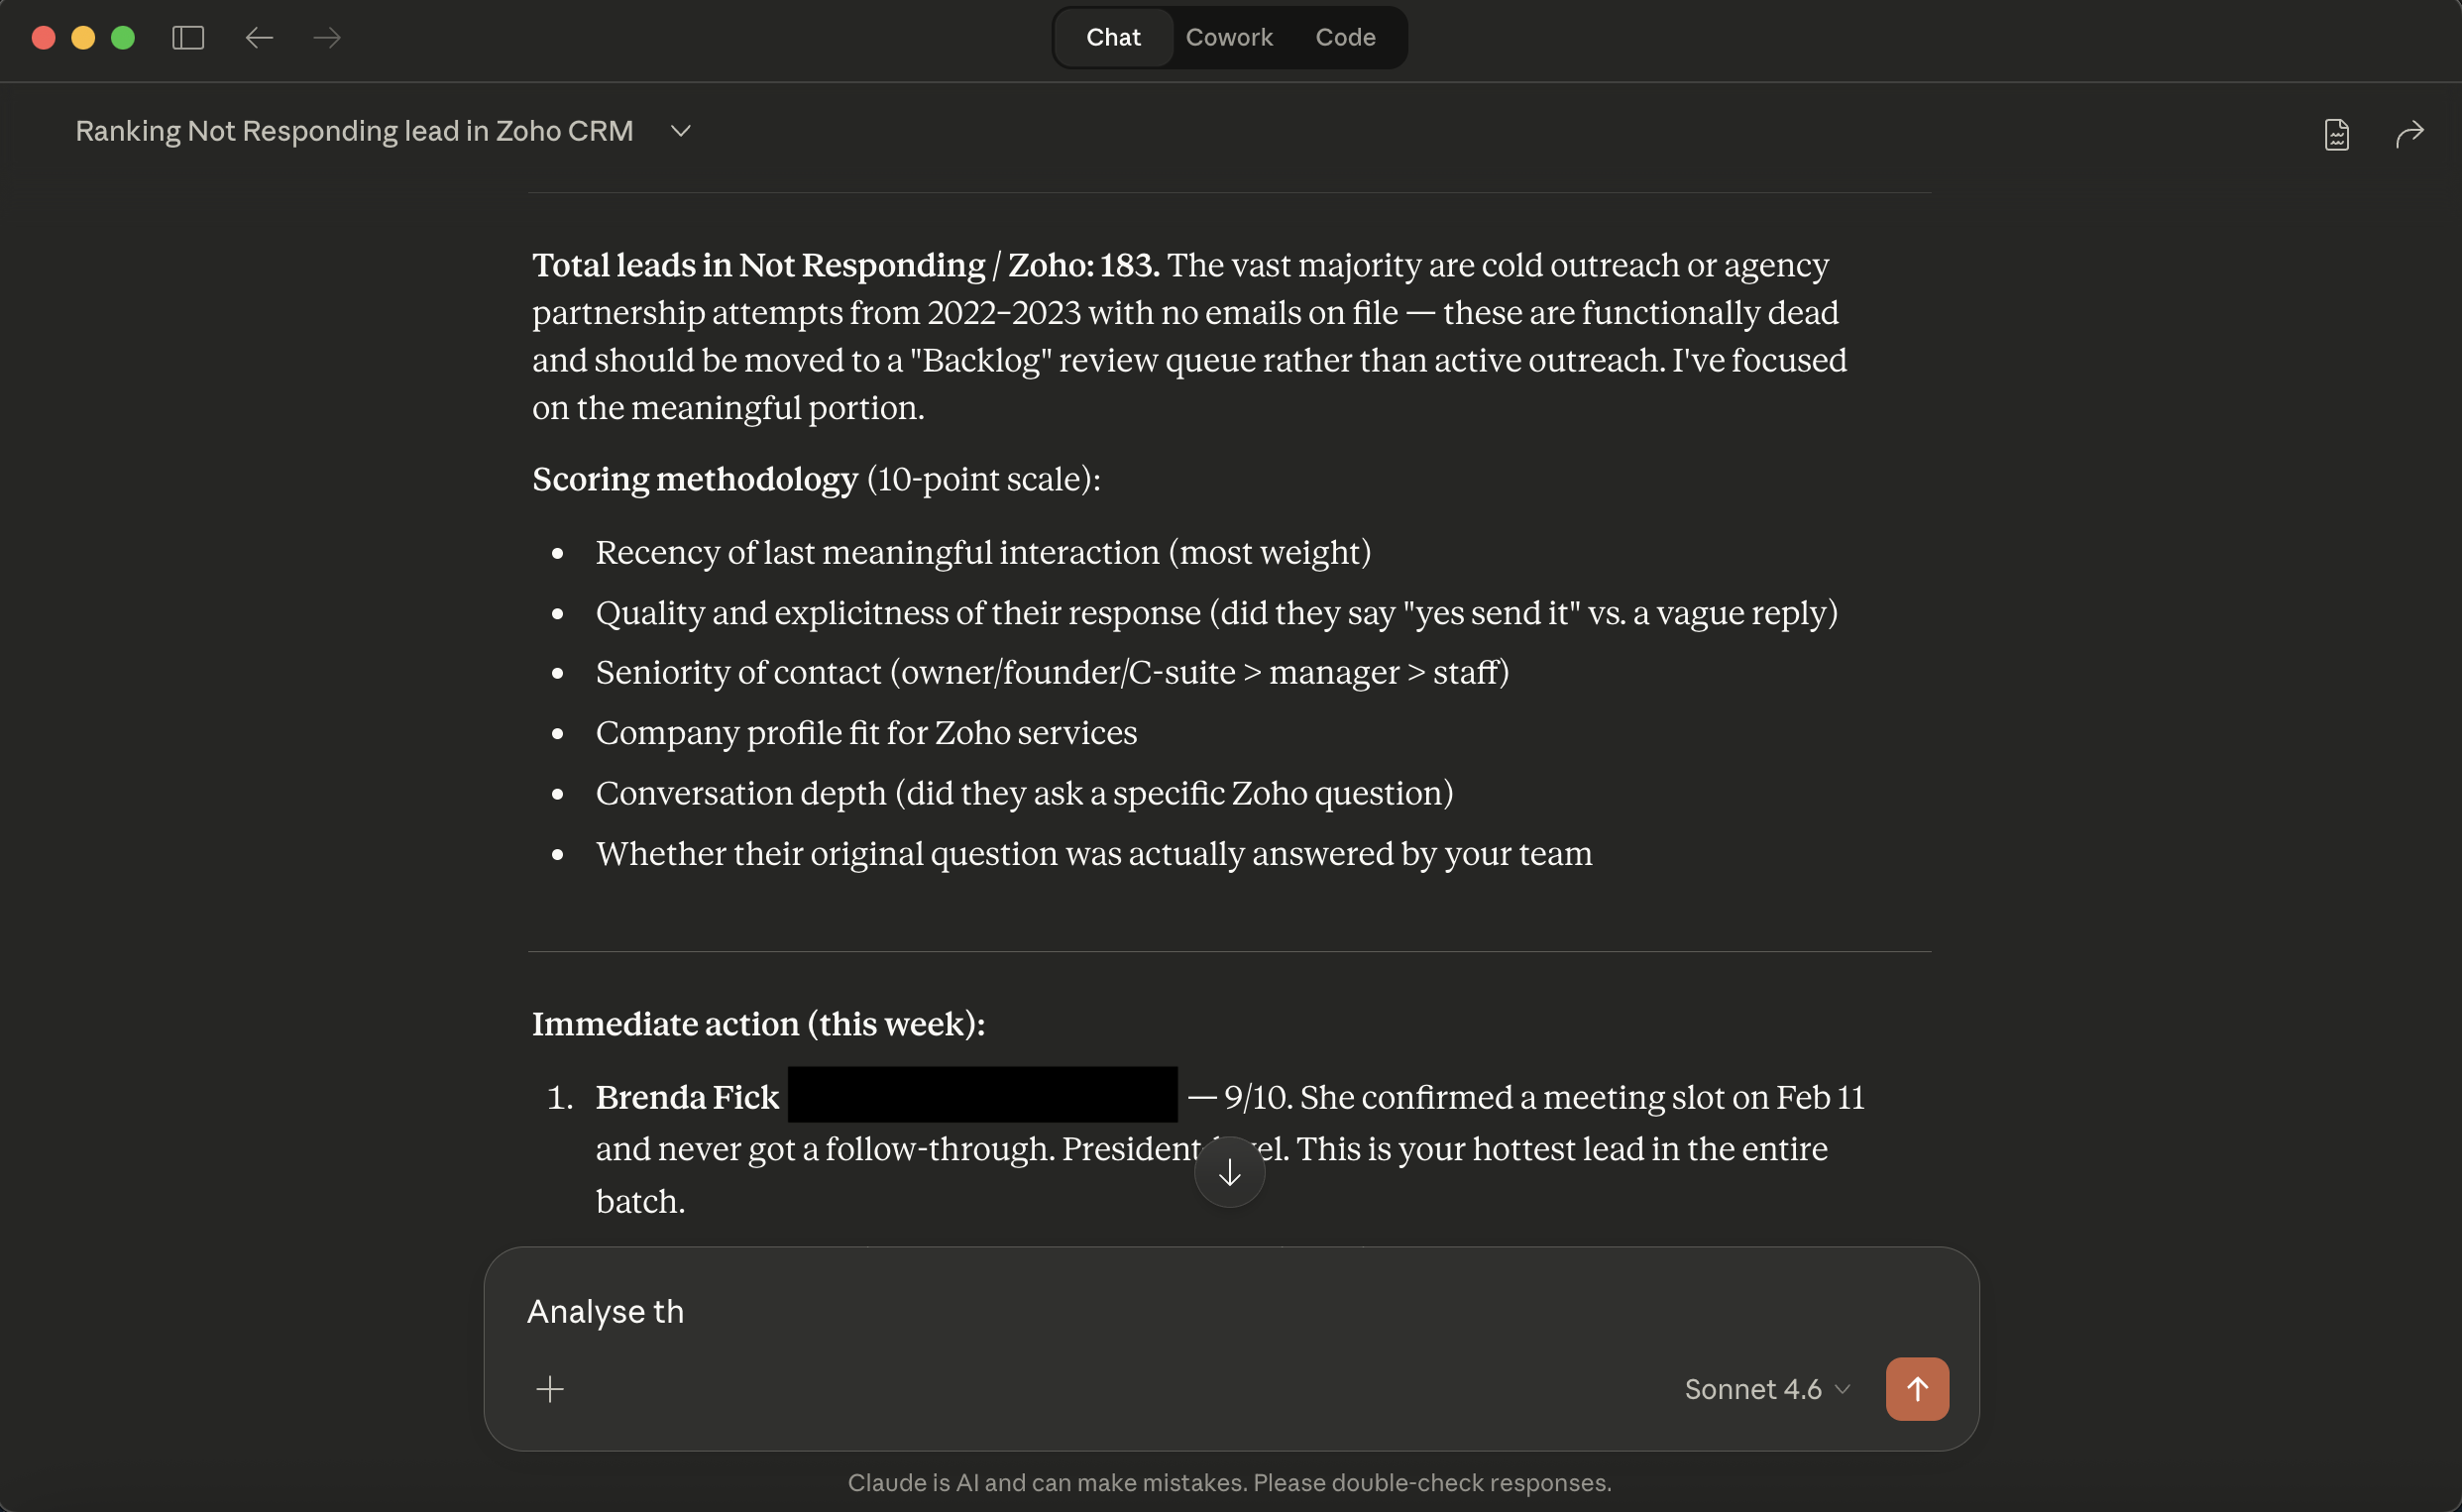Click the plus attachment icon
This screenshot has height=1512, width=2462.
tap(550, 1389)
